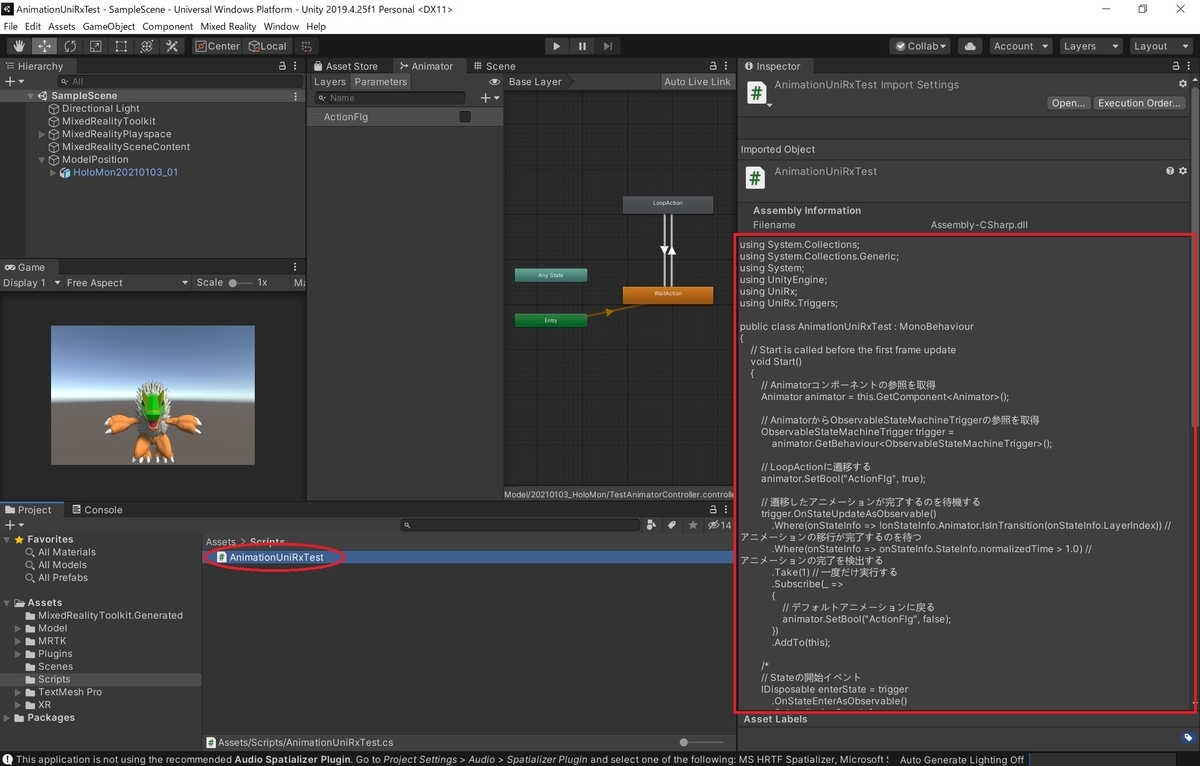1200x766 pixels.
Task: Open the Display 1 dropdown in Game view
Action: [x=31, y=283]
